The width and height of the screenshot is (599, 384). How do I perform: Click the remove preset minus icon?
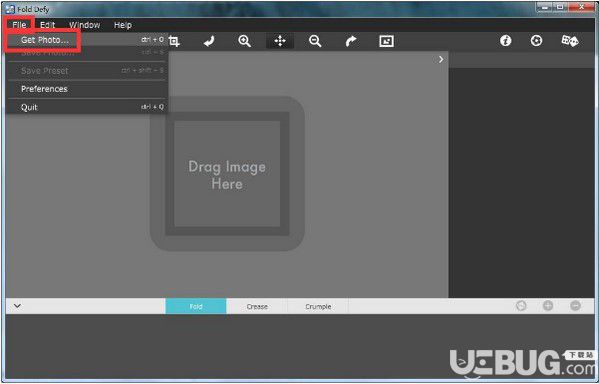point(575,306)
